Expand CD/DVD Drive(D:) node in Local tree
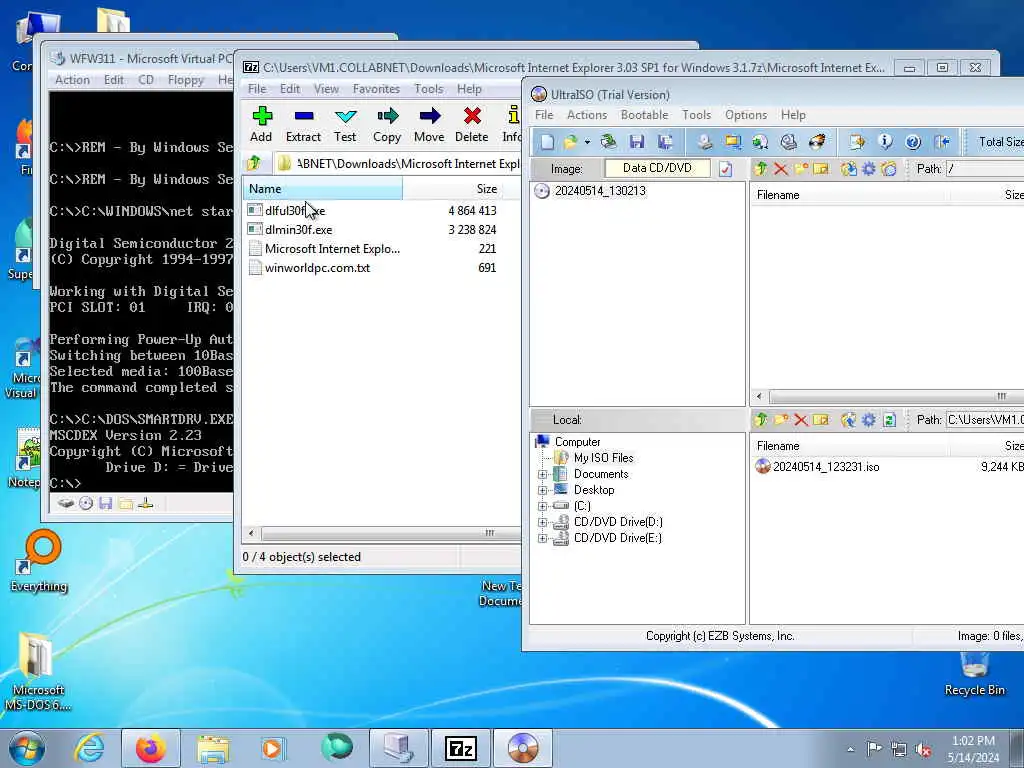Screen dimensions: 1024x768 click(x=543, y=522)
